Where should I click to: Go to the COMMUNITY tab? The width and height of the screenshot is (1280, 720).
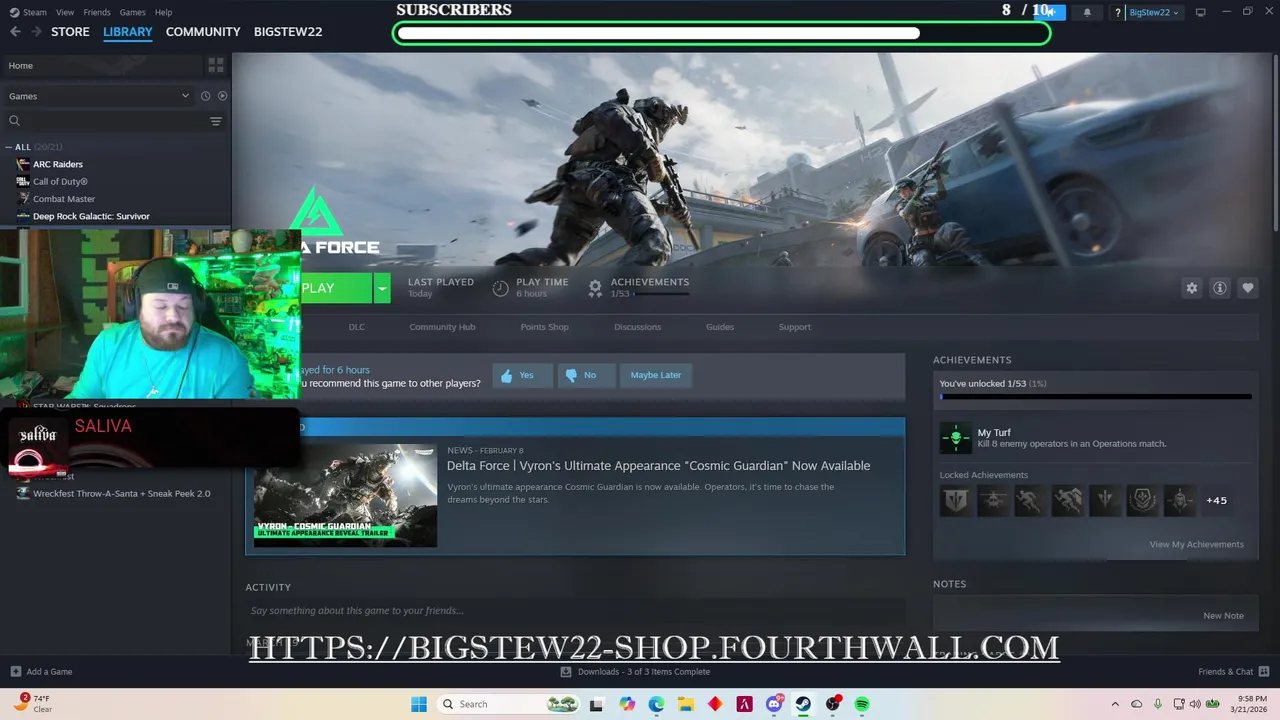pyautogui.click(x=203, y=32)
